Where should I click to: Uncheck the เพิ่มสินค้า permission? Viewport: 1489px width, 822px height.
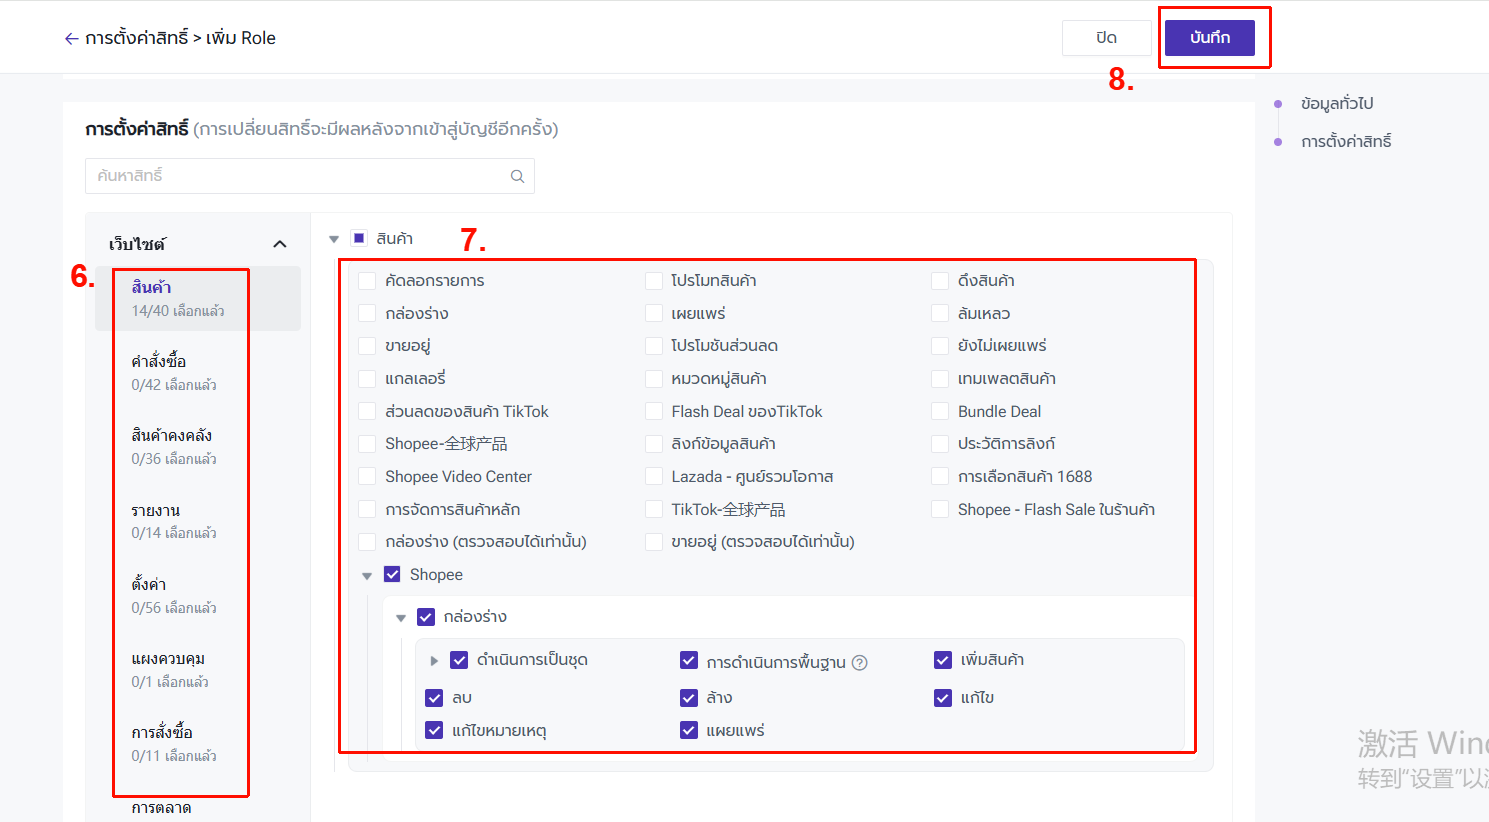[x=942, y=660]
